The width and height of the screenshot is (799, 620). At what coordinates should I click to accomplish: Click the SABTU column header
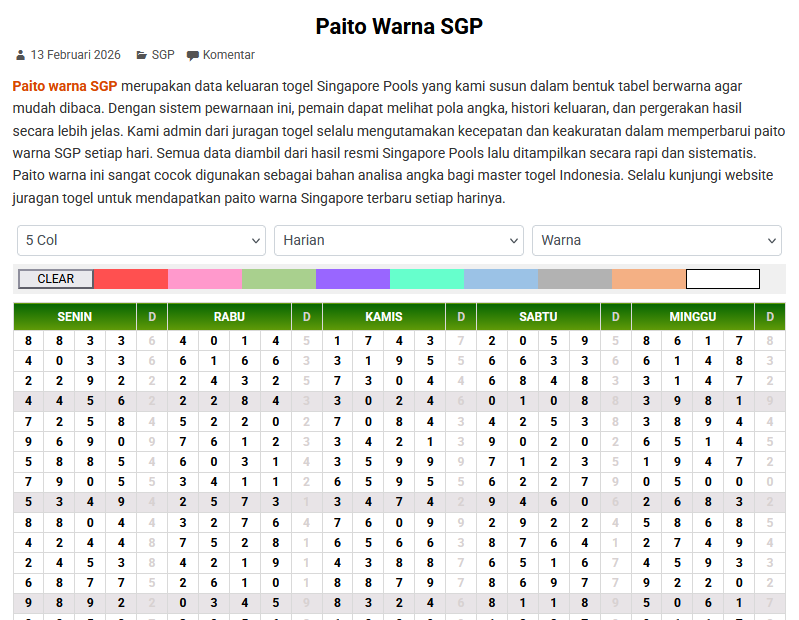538,317
